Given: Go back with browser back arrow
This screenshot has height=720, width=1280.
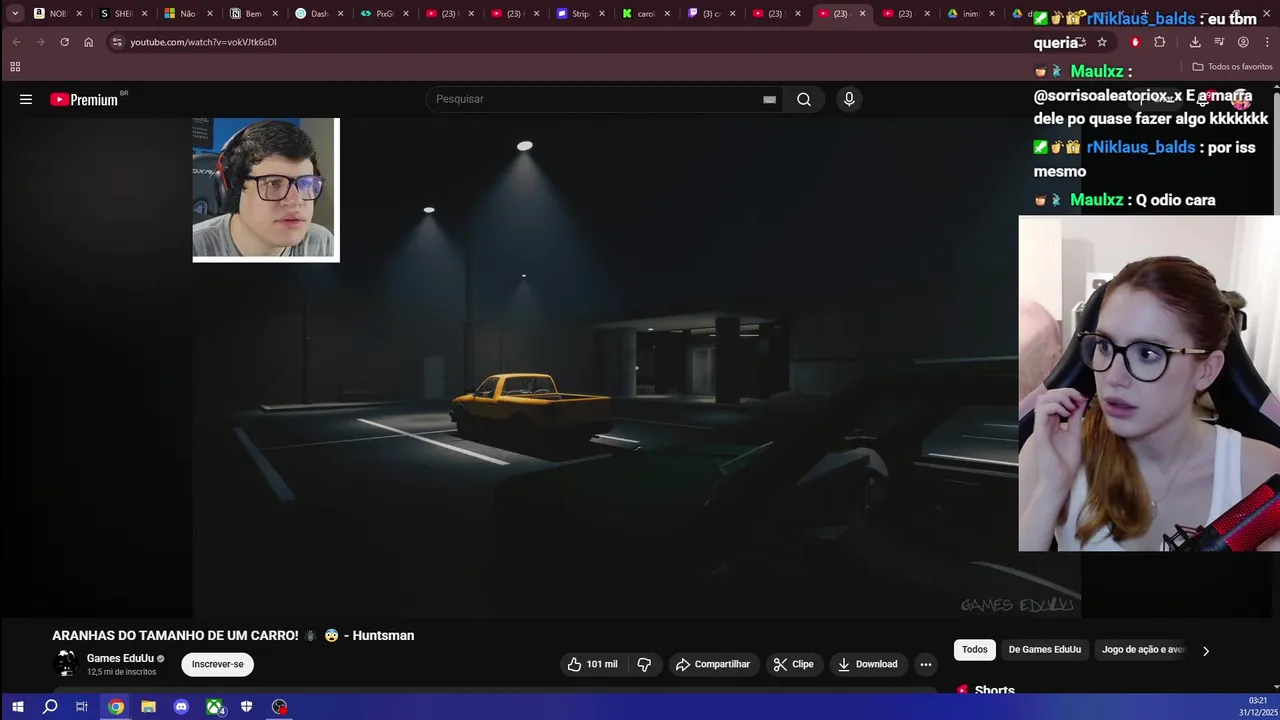Looking at the screenshot, I should click(x=16, y=42).
